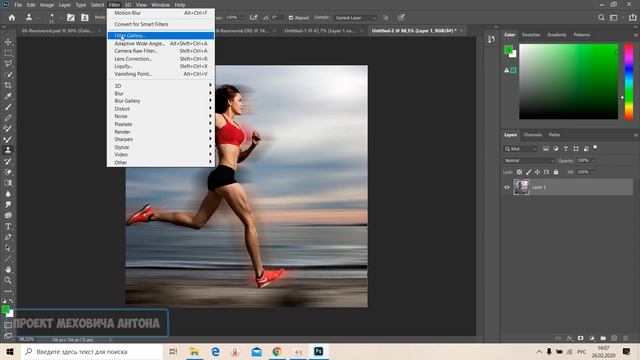Open the Windows Start menu
The width and height of the screenshot is (640, 360).
(10, 351)
